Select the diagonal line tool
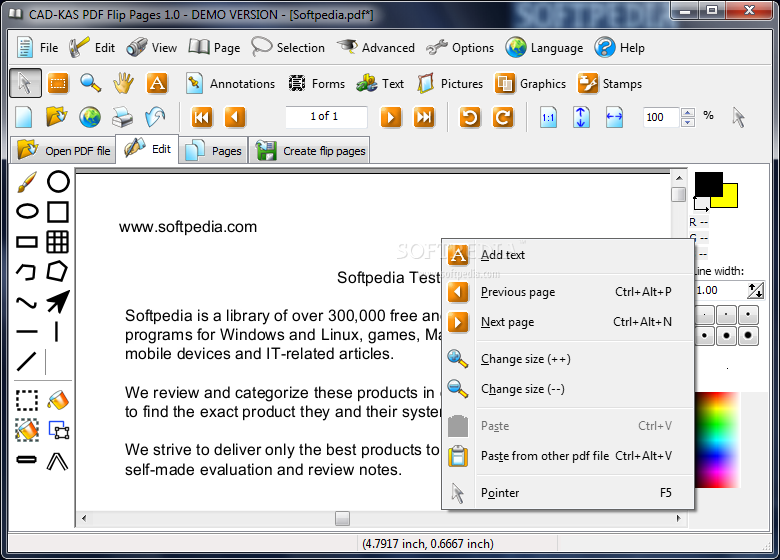780x560 pixels. point(26,361)
